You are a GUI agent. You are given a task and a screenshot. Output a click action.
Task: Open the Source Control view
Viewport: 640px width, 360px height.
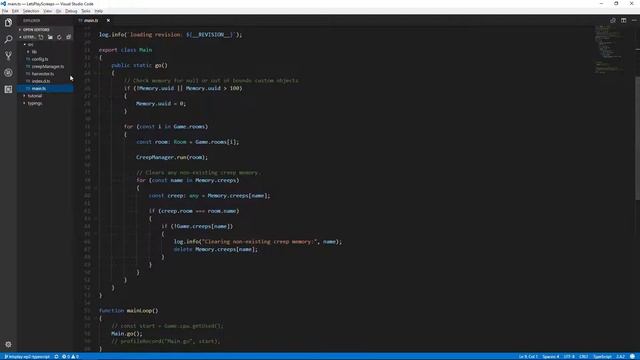tap(8, 56)
